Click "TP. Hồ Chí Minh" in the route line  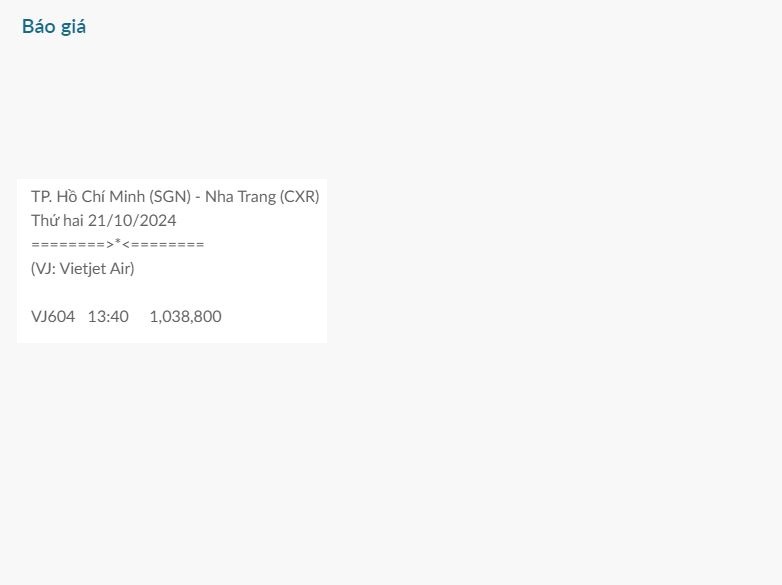[88, 196]
